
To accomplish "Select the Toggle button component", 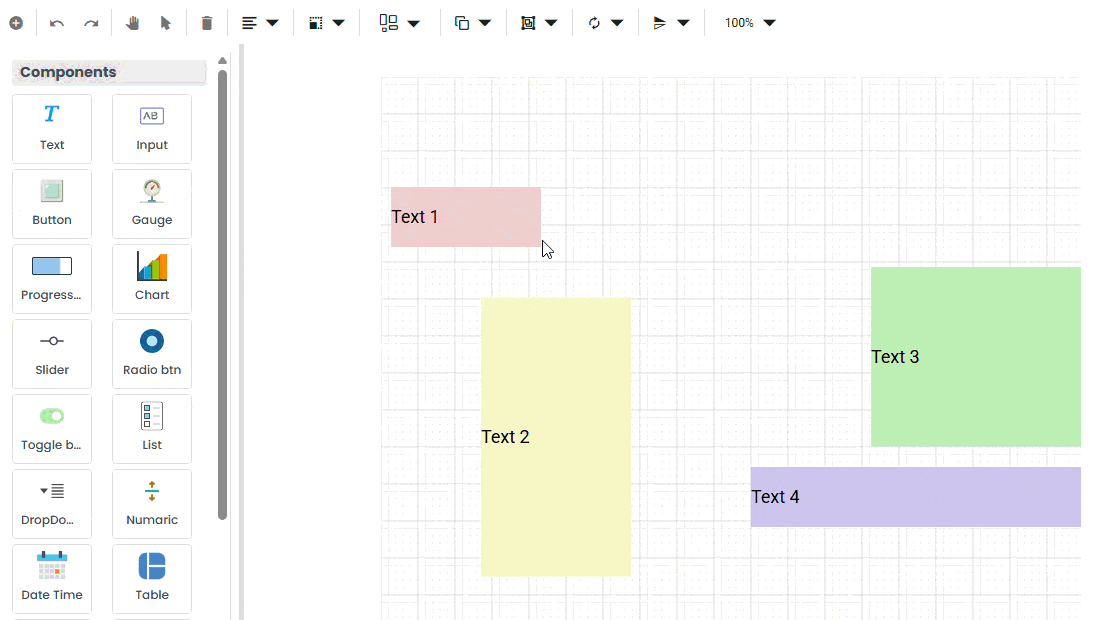I will [52, 429].
